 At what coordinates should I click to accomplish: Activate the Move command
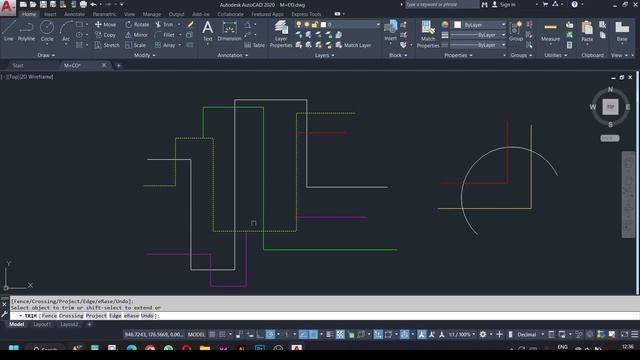[x=105, y=24]
